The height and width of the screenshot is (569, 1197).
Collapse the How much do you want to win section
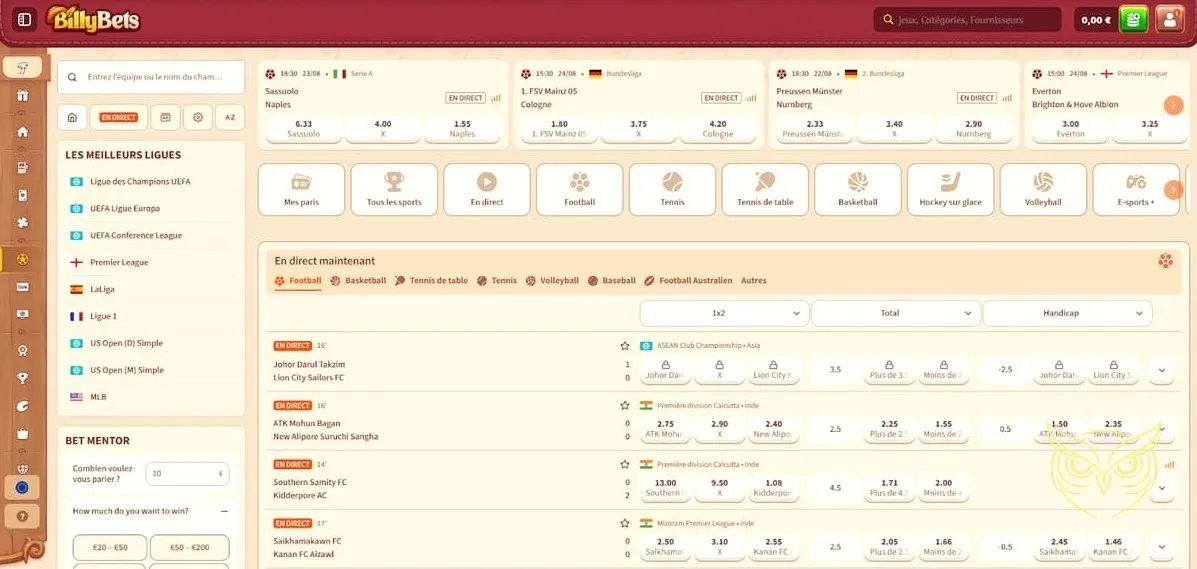224,511
